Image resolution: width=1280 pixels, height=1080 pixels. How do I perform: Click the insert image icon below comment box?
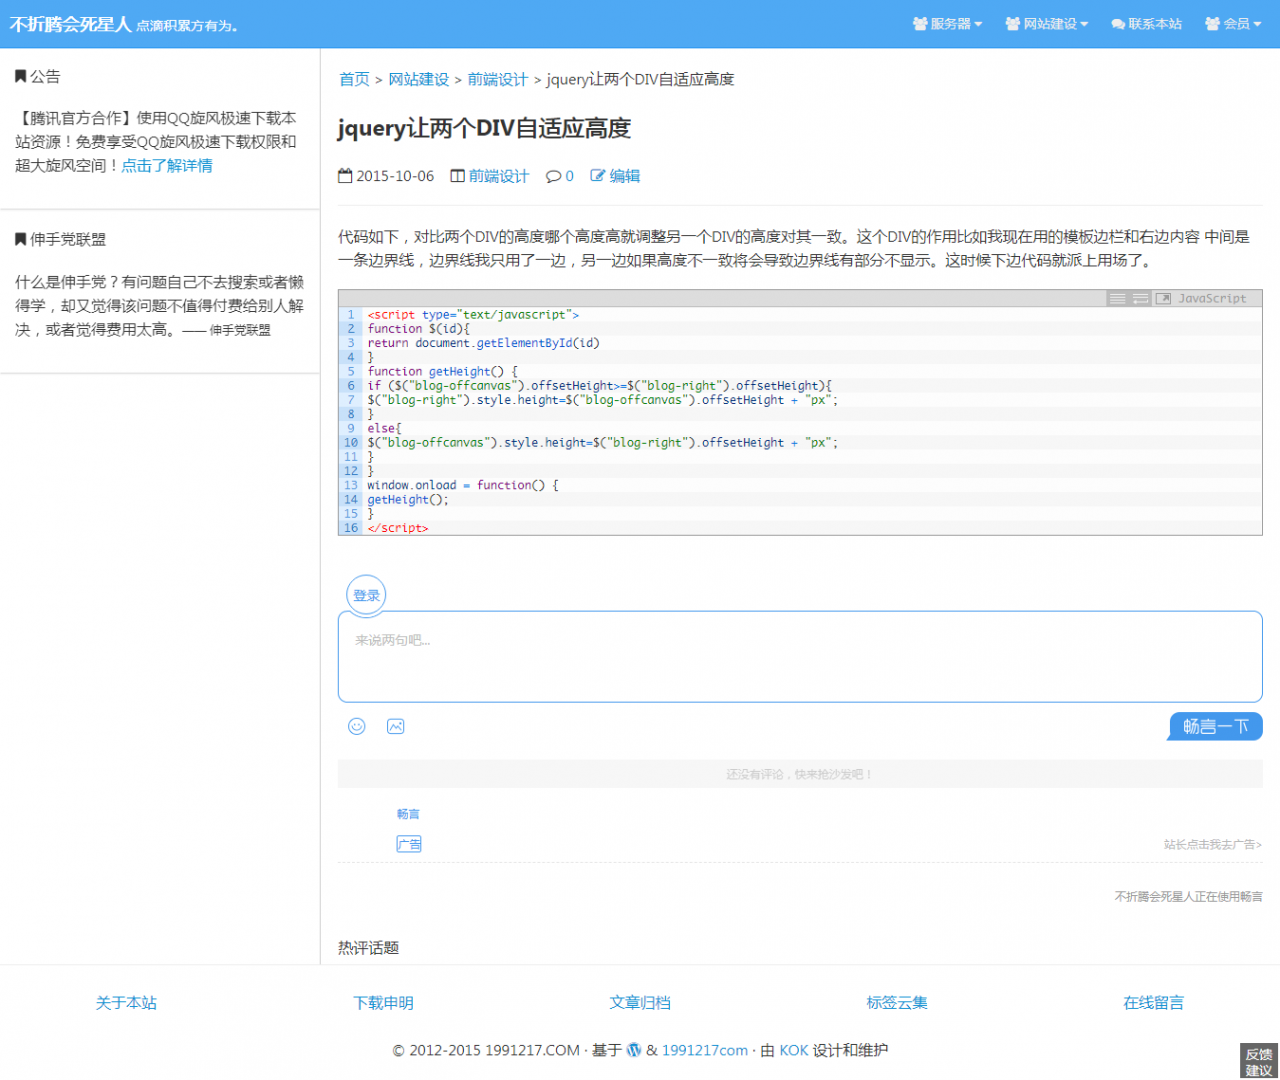[396, 726]
